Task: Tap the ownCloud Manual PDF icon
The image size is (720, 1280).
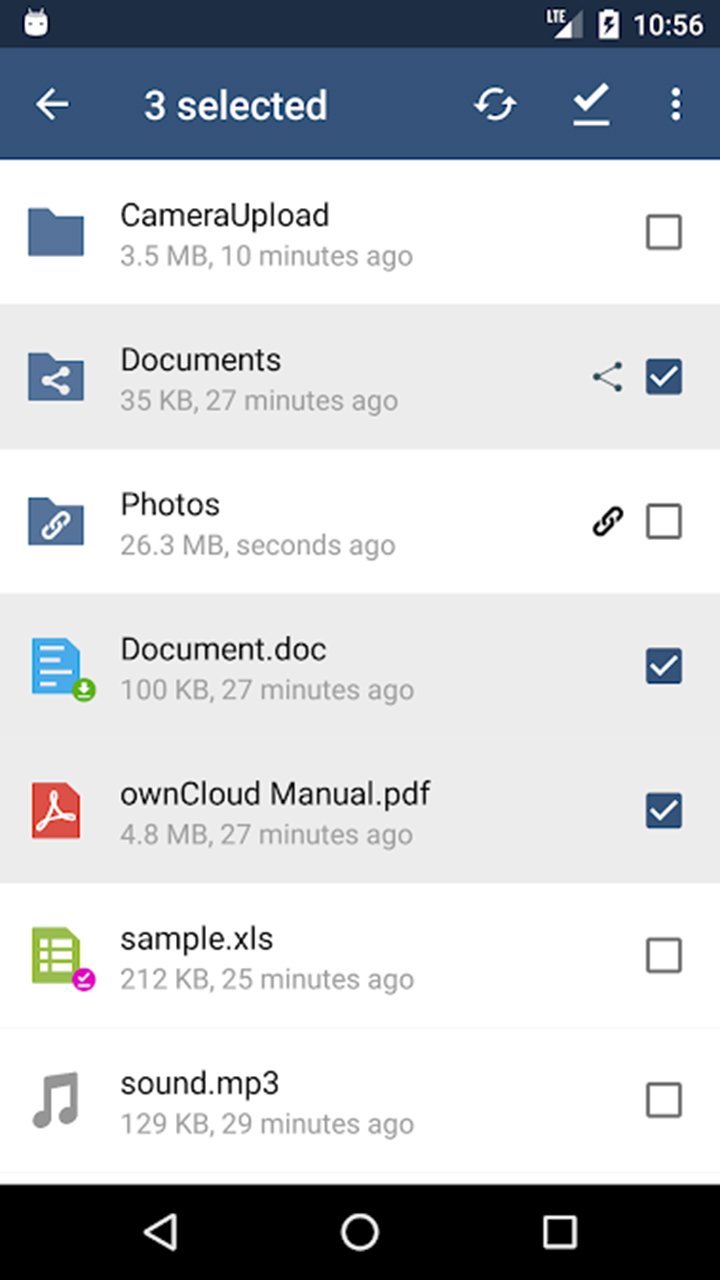Action: click(56, 811)
